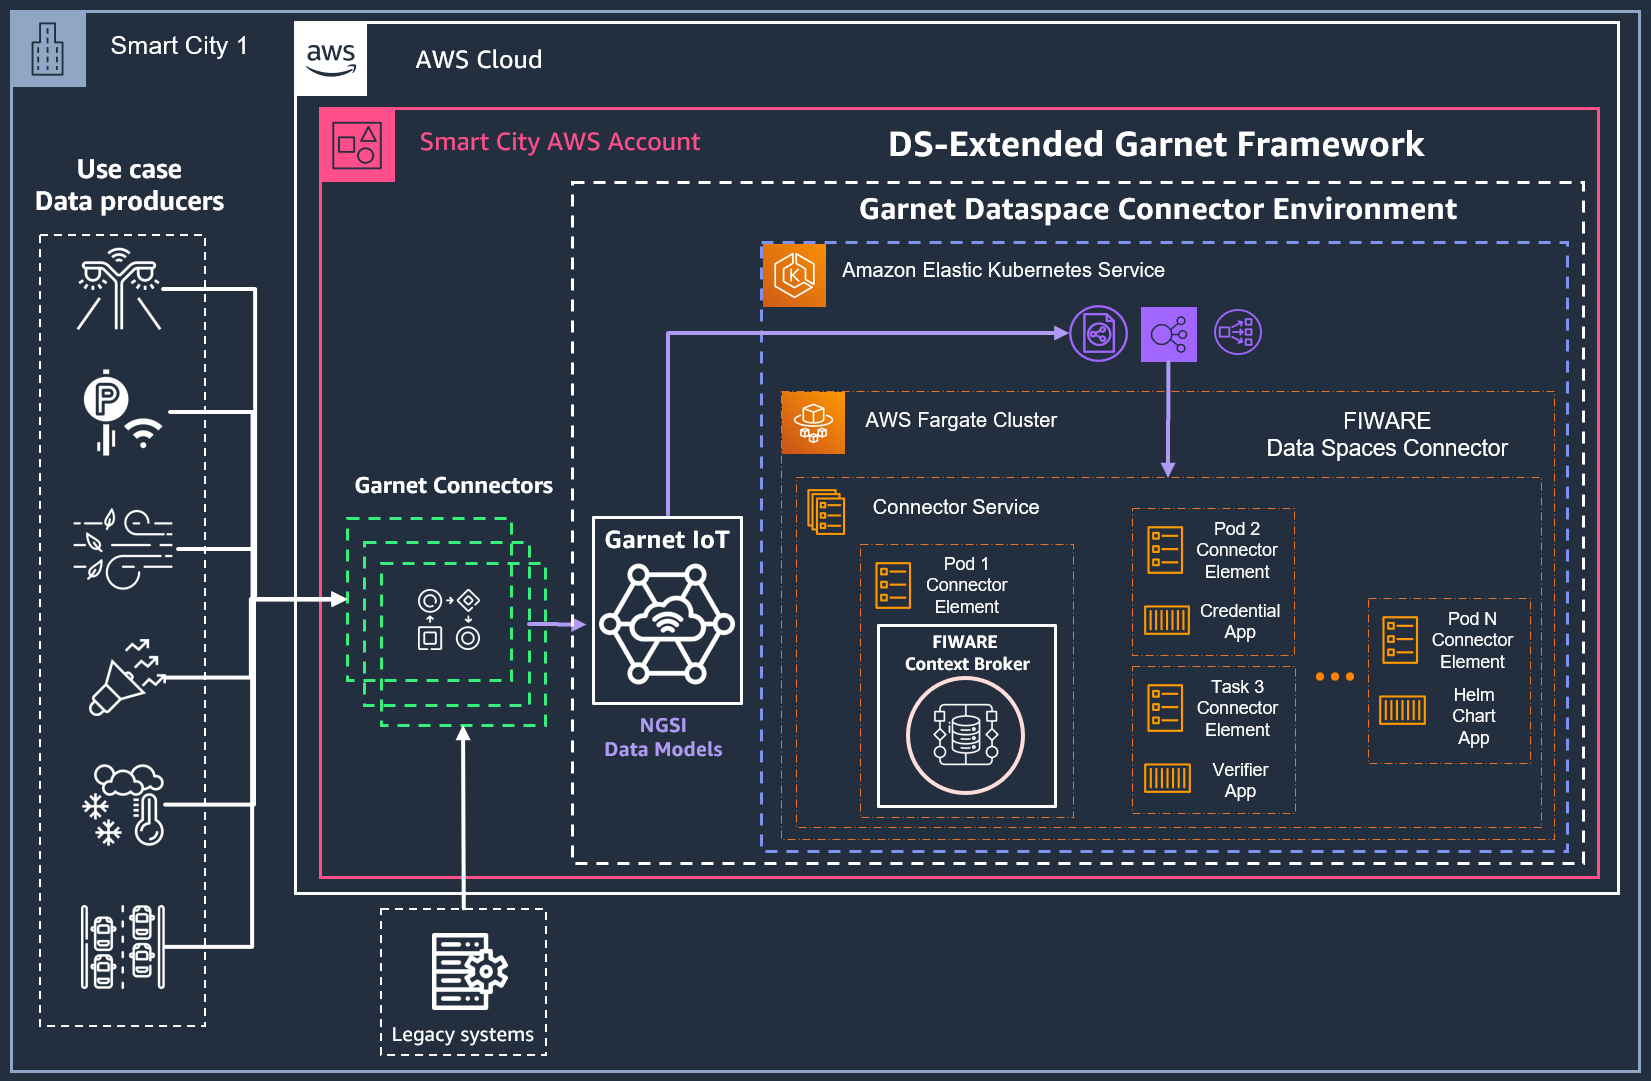Screen dimensions: 1651x1081
Task: Select the Task 3 Connector Element icon
Action: tap(1165, 708)
